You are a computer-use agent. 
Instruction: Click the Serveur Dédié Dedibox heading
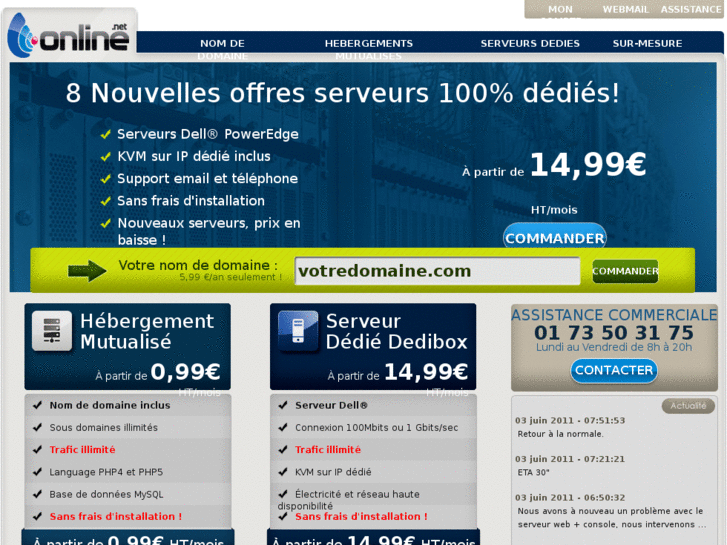396,331
